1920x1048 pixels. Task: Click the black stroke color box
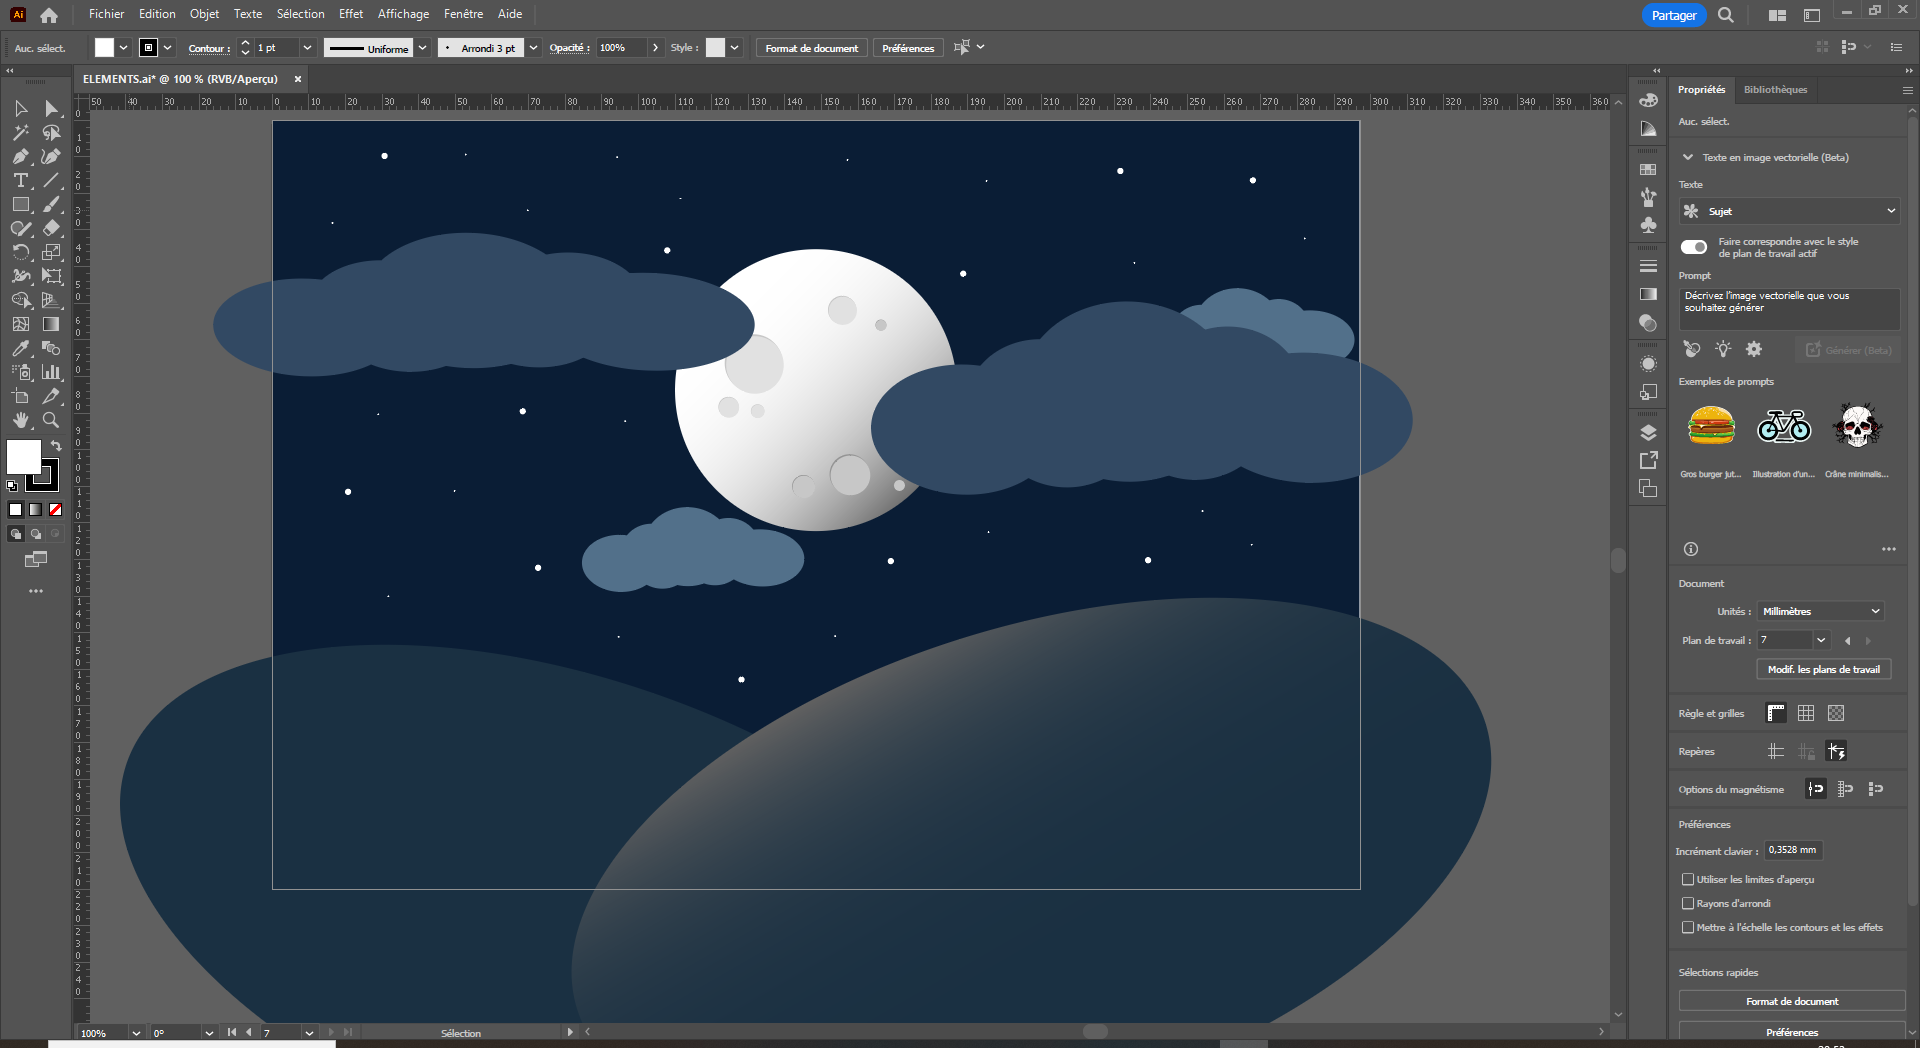point(44,477)
